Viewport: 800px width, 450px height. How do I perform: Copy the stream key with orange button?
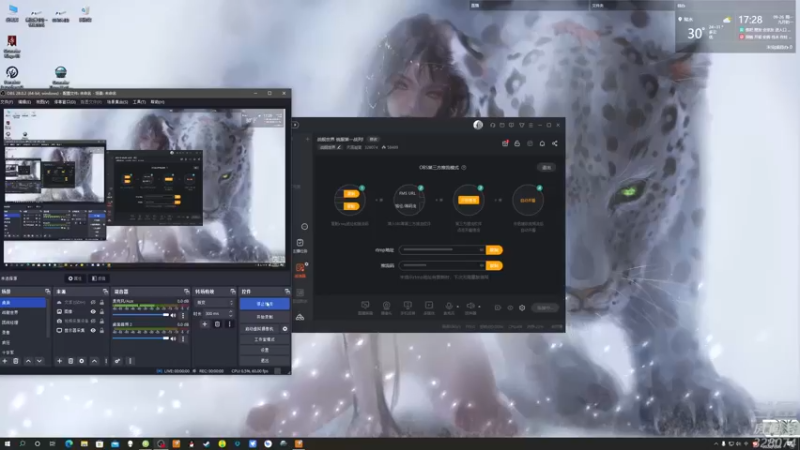coord(494,266)
